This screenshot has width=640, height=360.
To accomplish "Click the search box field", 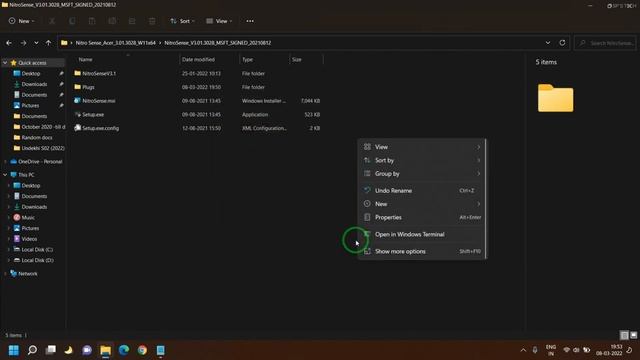I will point(606,43).
